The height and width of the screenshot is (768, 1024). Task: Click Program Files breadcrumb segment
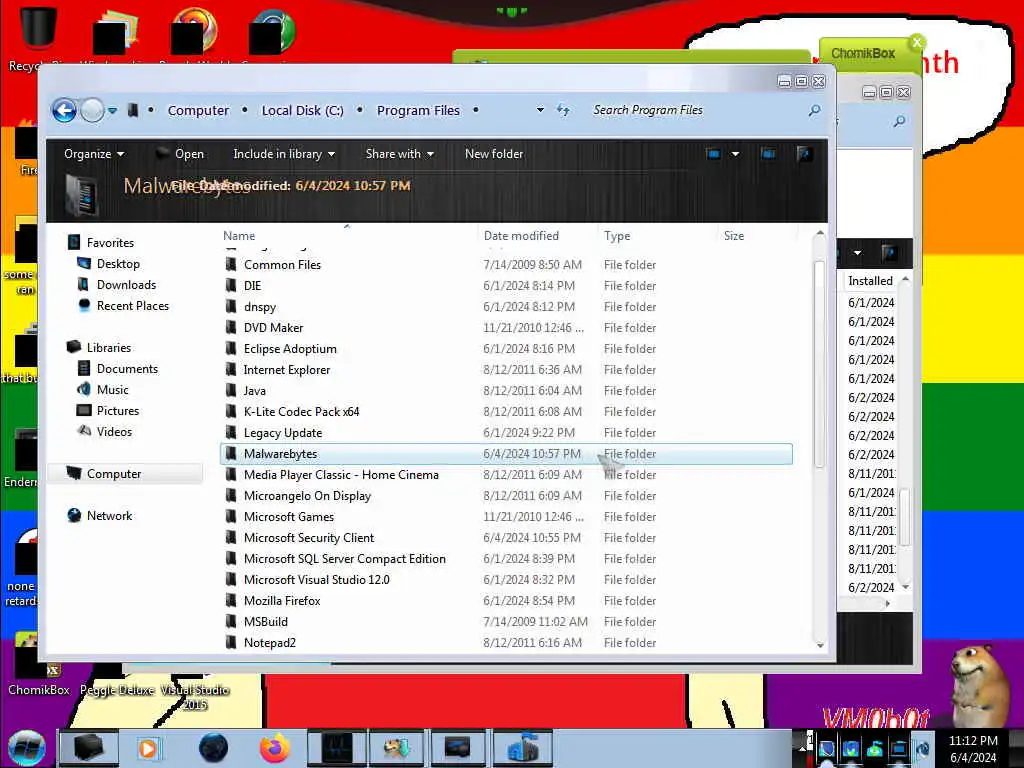pos(418,110)
